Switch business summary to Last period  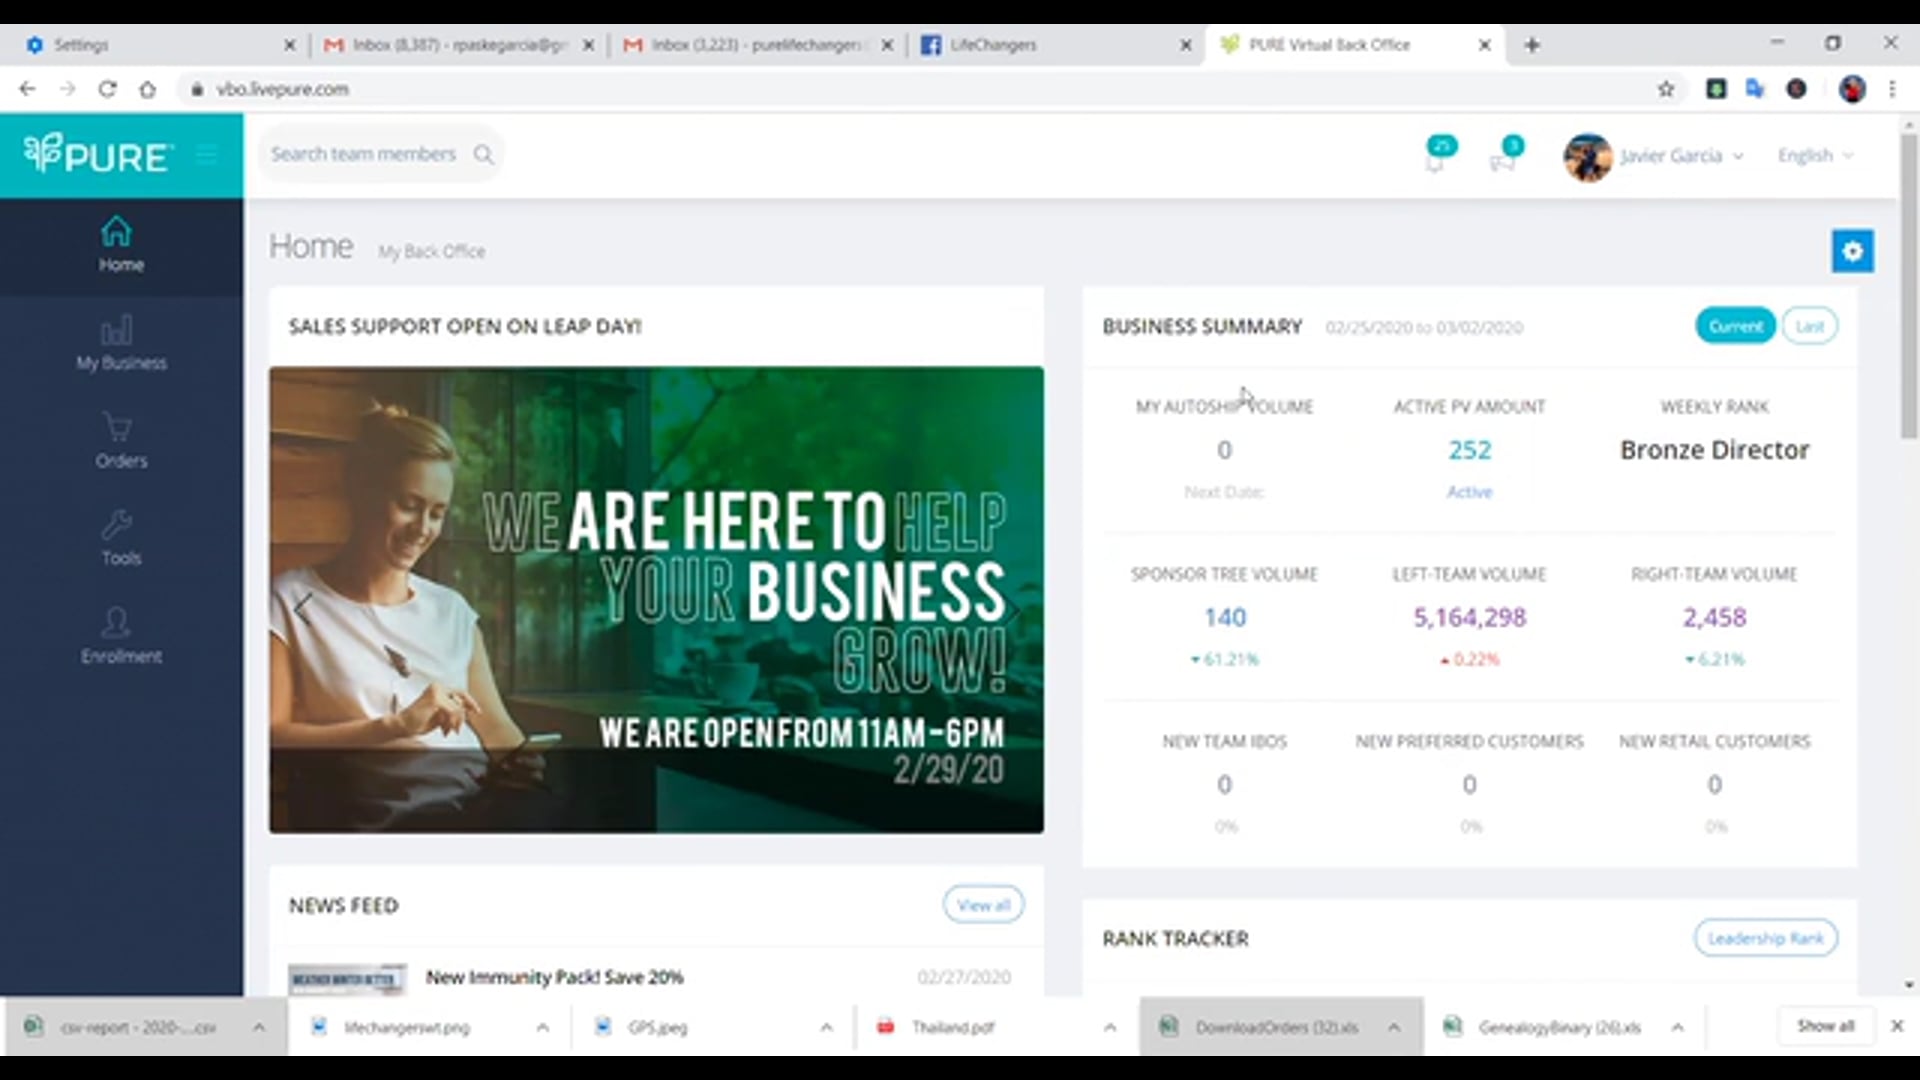point(1809,326)
